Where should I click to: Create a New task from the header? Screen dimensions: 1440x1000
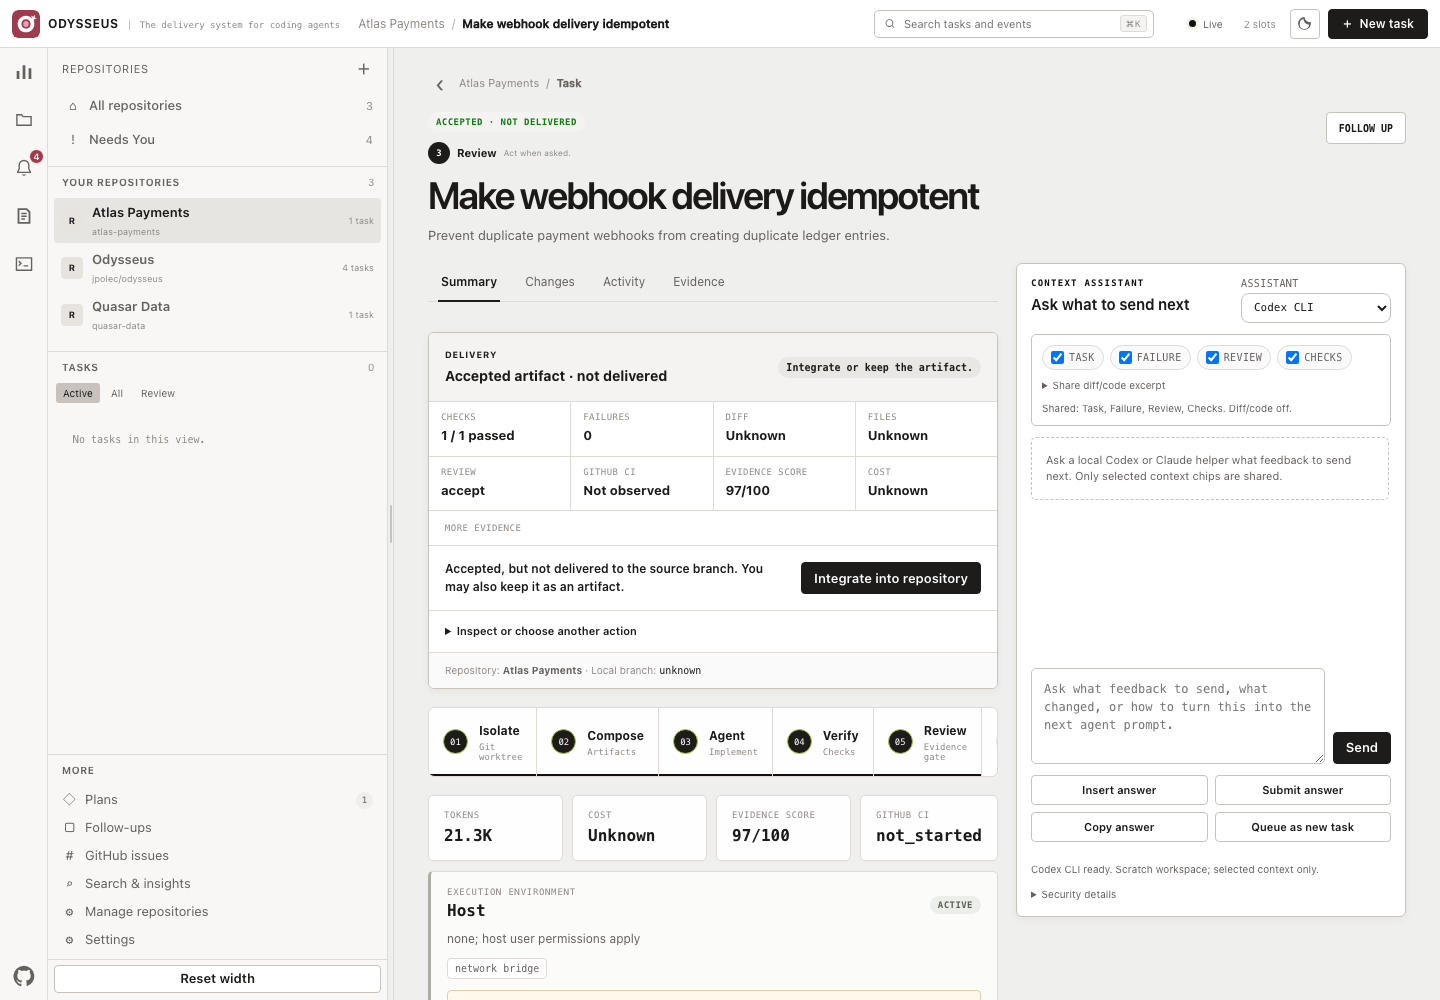pyautogui.click(x=1378, y=24)
